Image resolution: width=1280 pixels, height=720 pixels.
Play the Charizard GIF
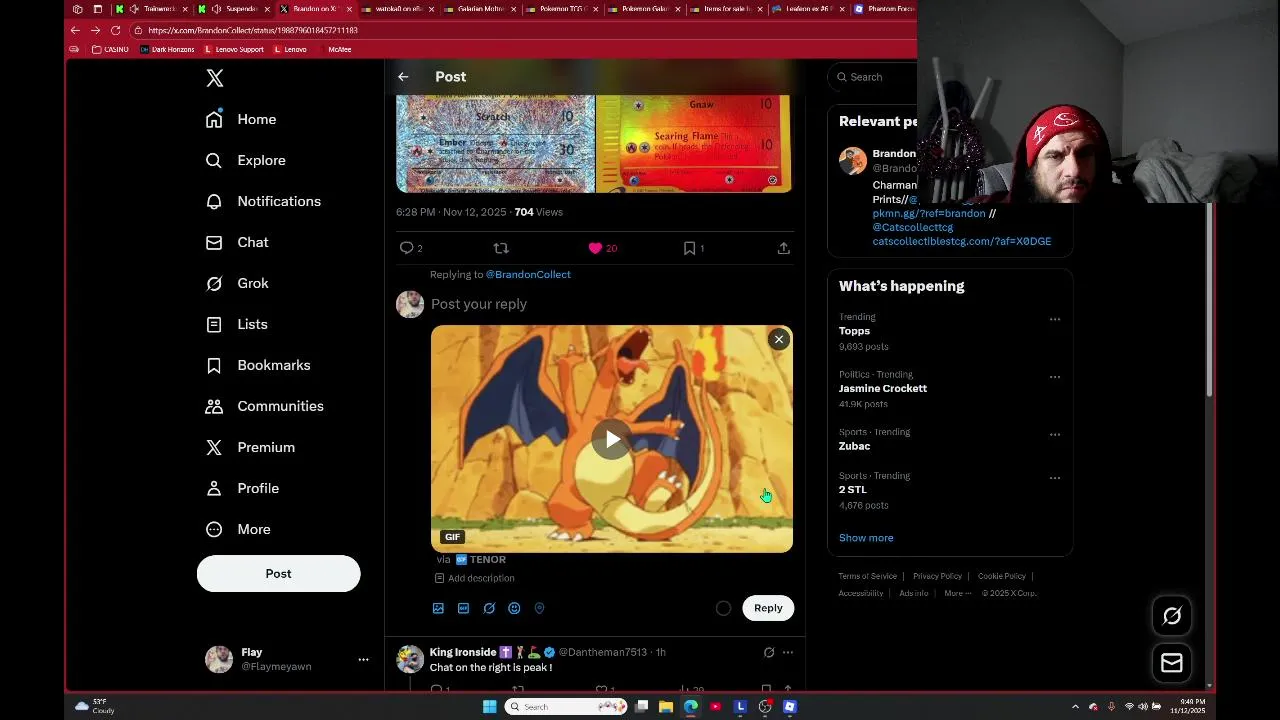[612, 439]
